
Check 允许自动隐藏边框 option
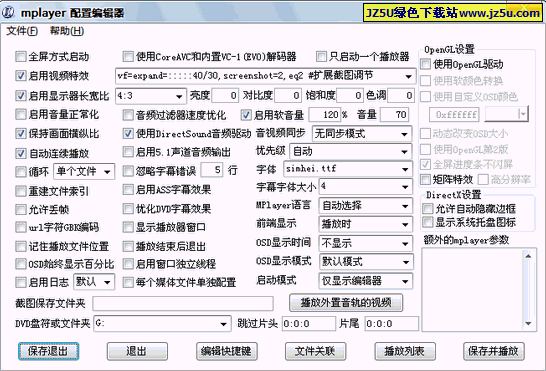(x=427, y=209)
